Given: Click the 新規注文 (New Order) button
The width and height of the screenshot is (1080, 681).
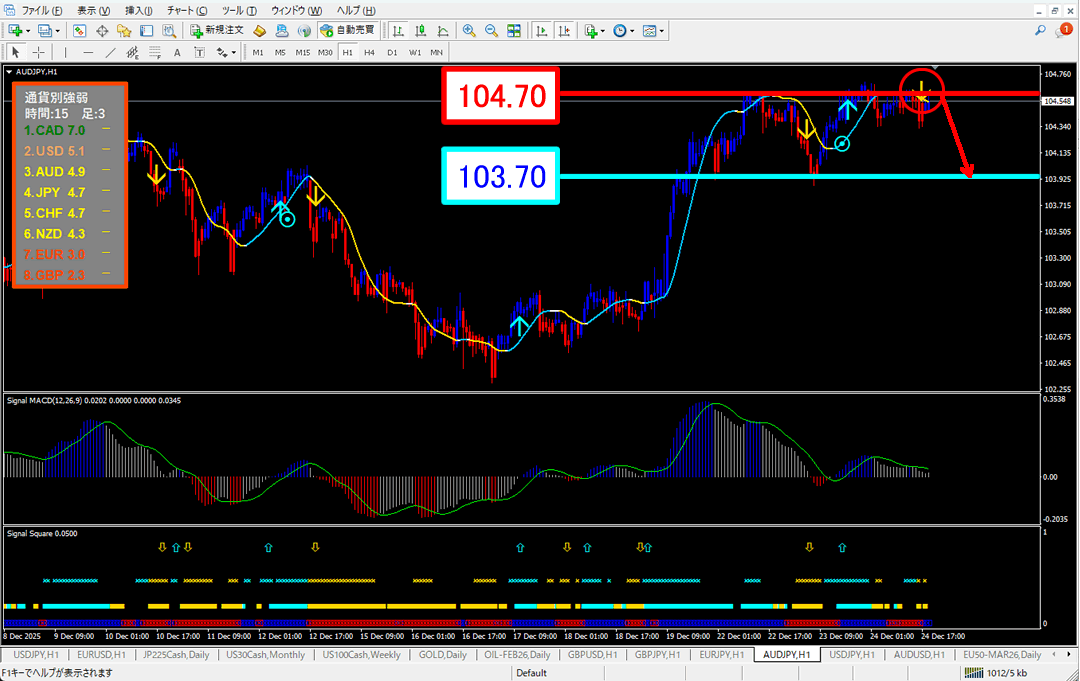Looking at the screenshot, I should point(217,31).
